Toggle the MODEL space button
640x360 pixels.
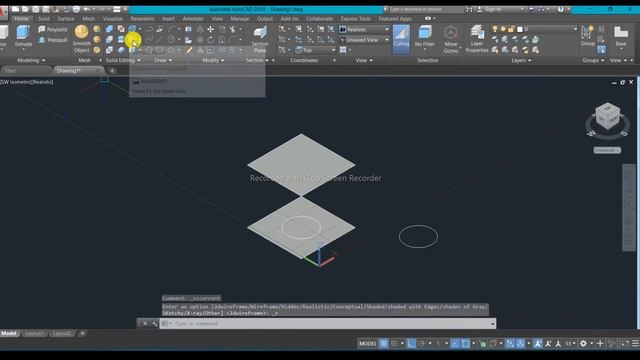tap(367, 344)
